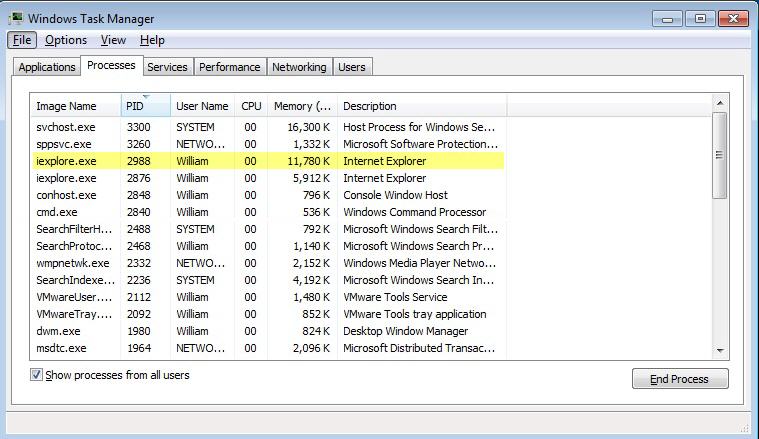Click the scrollbar down arrow
The width and height of the screenshot is (759, 439).
719,350
